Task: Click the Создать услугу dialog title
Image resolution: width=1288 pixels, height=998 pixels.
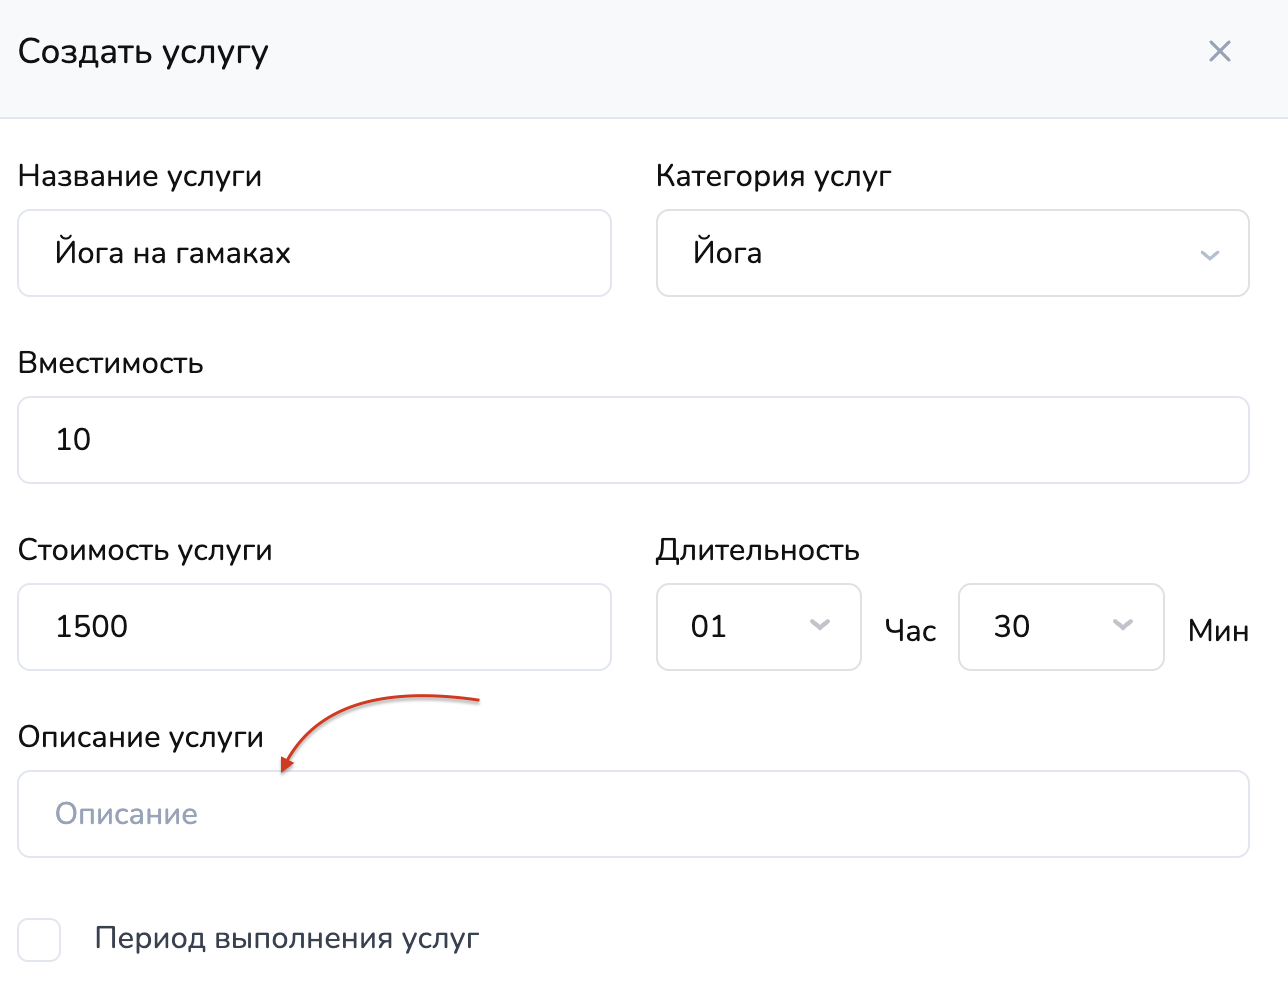Action: click(143, 52)
